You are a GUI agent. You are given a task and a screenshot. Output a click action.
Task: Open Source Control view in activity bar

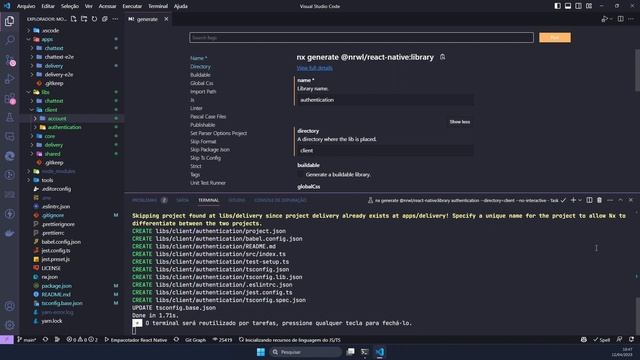tap(9, 60)
